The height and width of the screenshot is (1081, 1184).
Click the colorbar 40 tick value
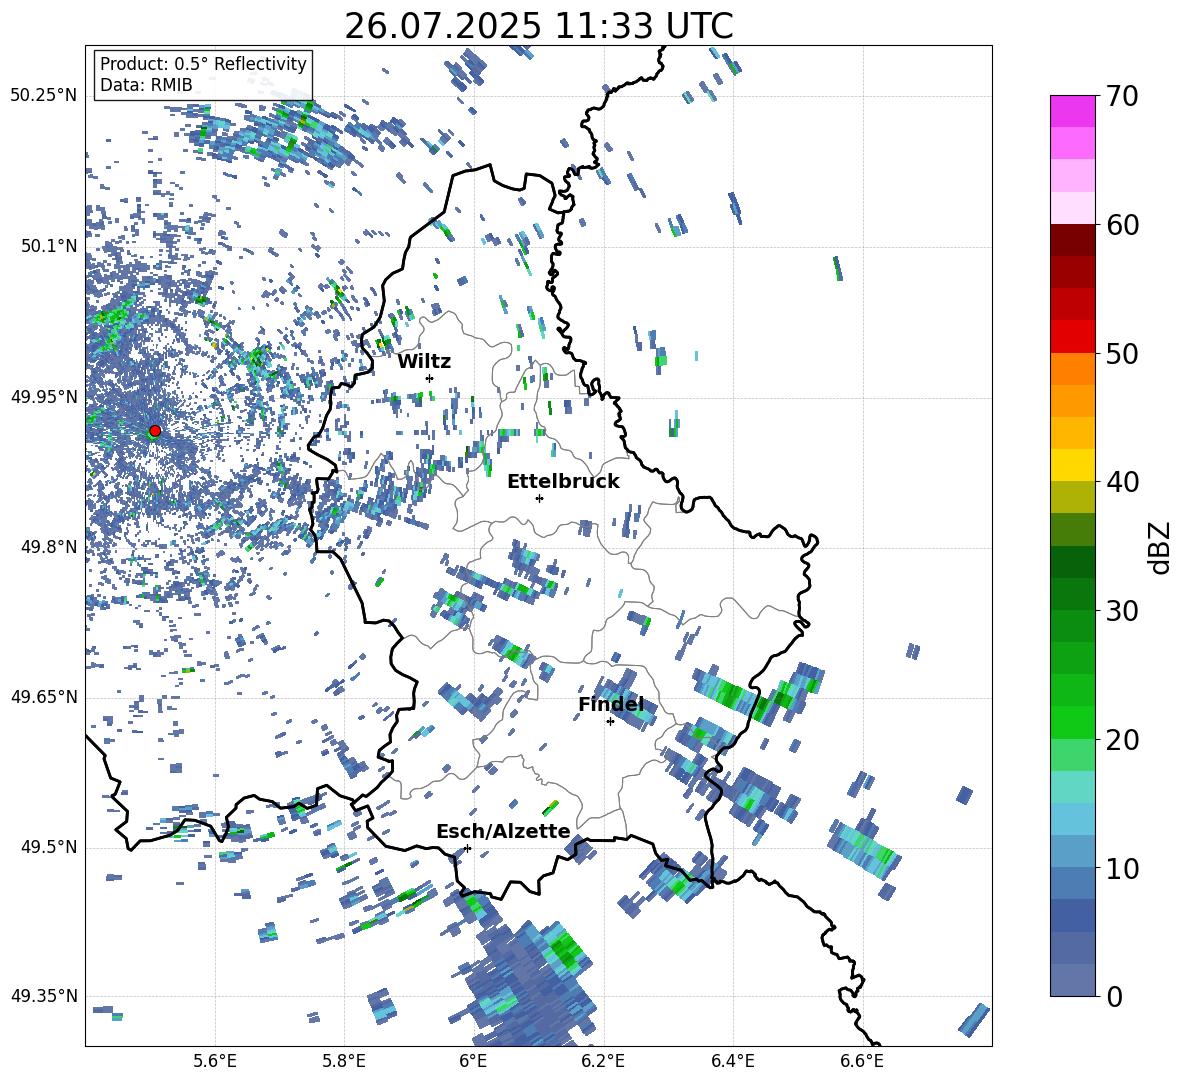tap(1122, 482)
